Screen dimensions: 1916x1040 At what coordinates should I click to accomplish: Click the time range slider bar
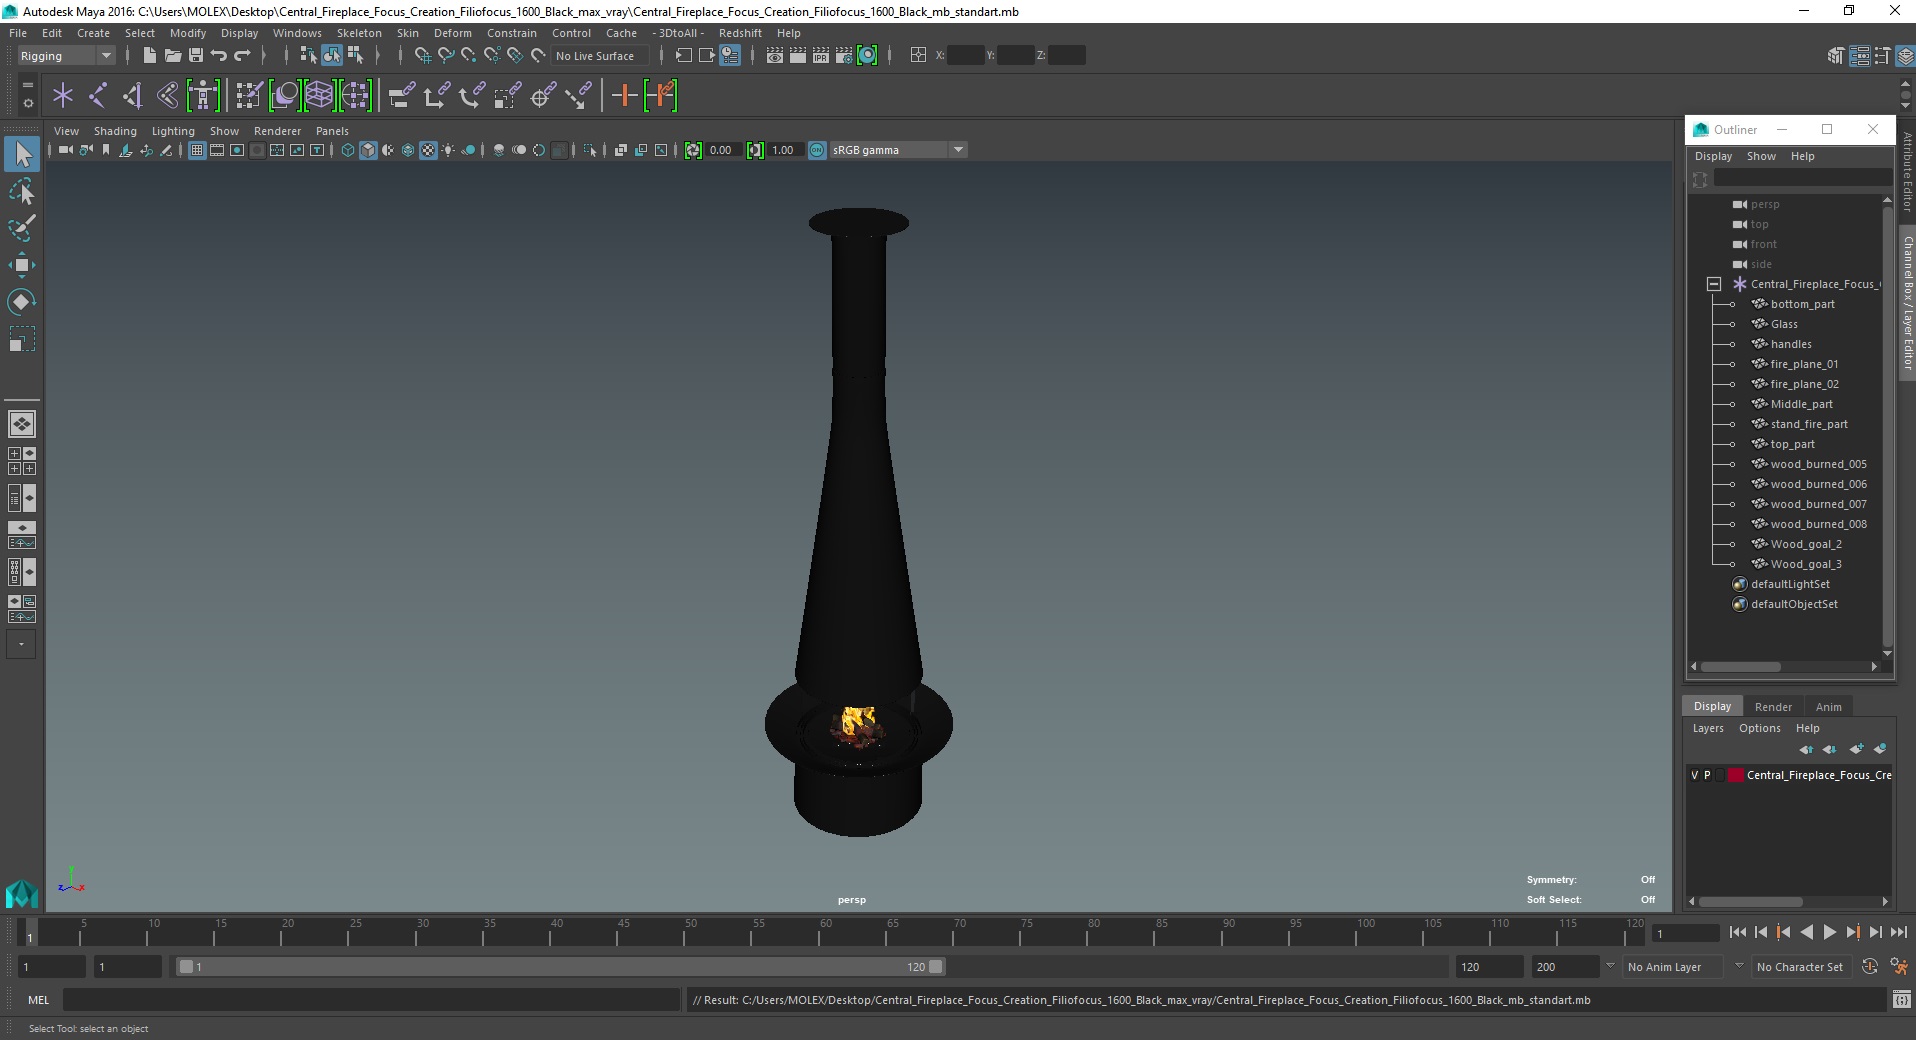[560, 967]
